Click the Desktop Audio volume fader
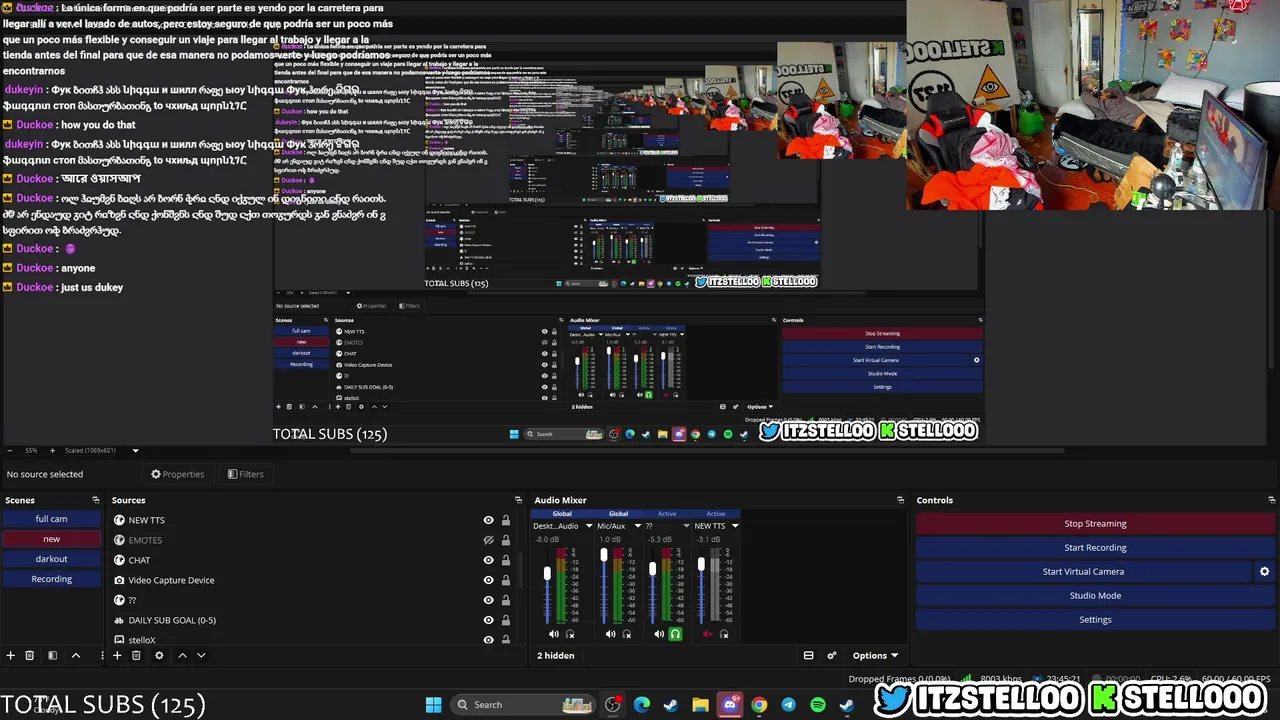Image resolution: width=1280 pixels, height=720 pixels. click(547, 573)
